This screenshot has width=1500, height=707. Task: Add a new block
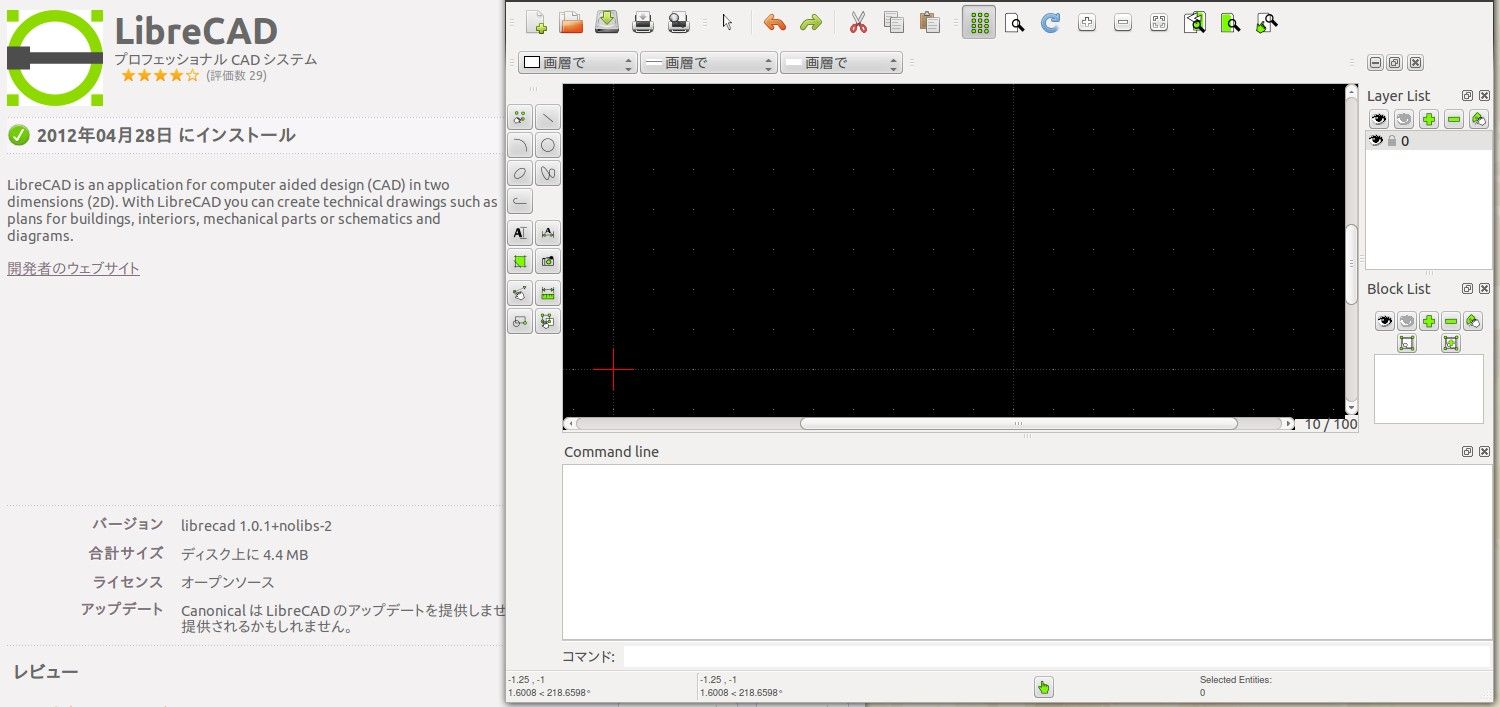[x=1429, y=322]
